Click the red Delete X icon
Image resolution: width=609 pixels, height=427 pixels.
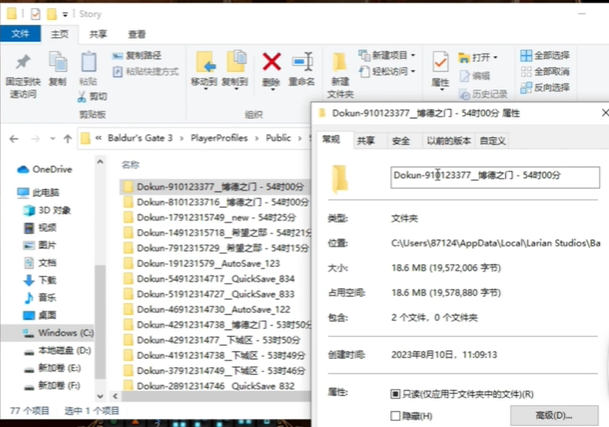click(x=271, y=62)
